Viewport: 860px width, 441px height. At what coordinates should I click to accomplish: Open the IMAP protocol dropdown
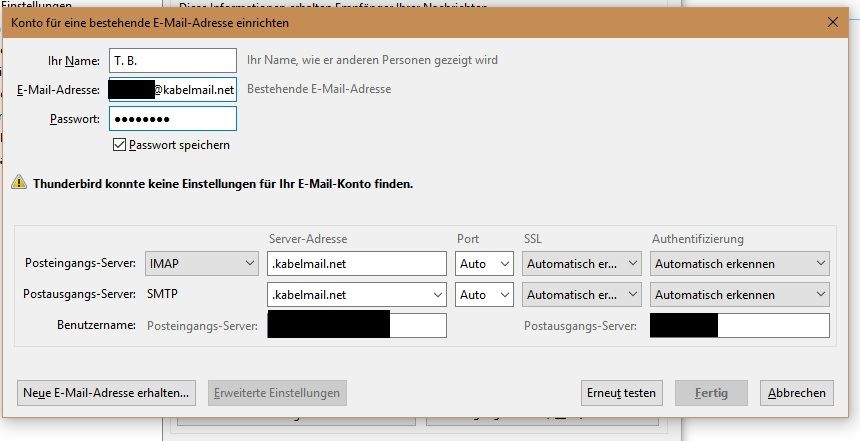click(x=201, y=264)
